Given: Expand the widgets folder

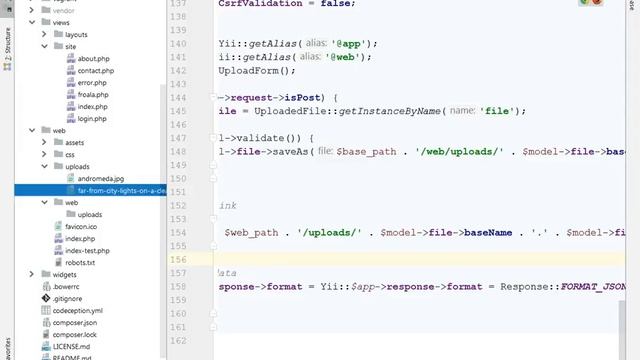Looking at the screenshot, I should tap(32, 274).
